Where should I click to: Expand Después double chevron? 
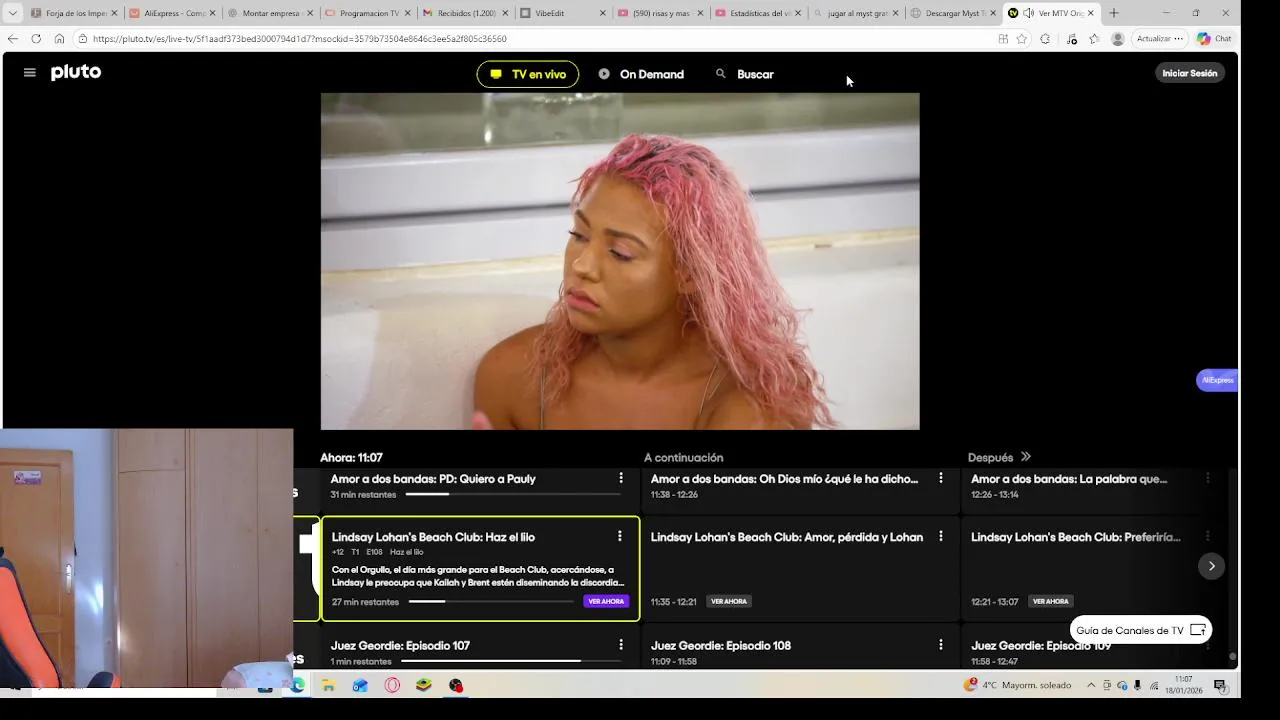point(1025,457)
